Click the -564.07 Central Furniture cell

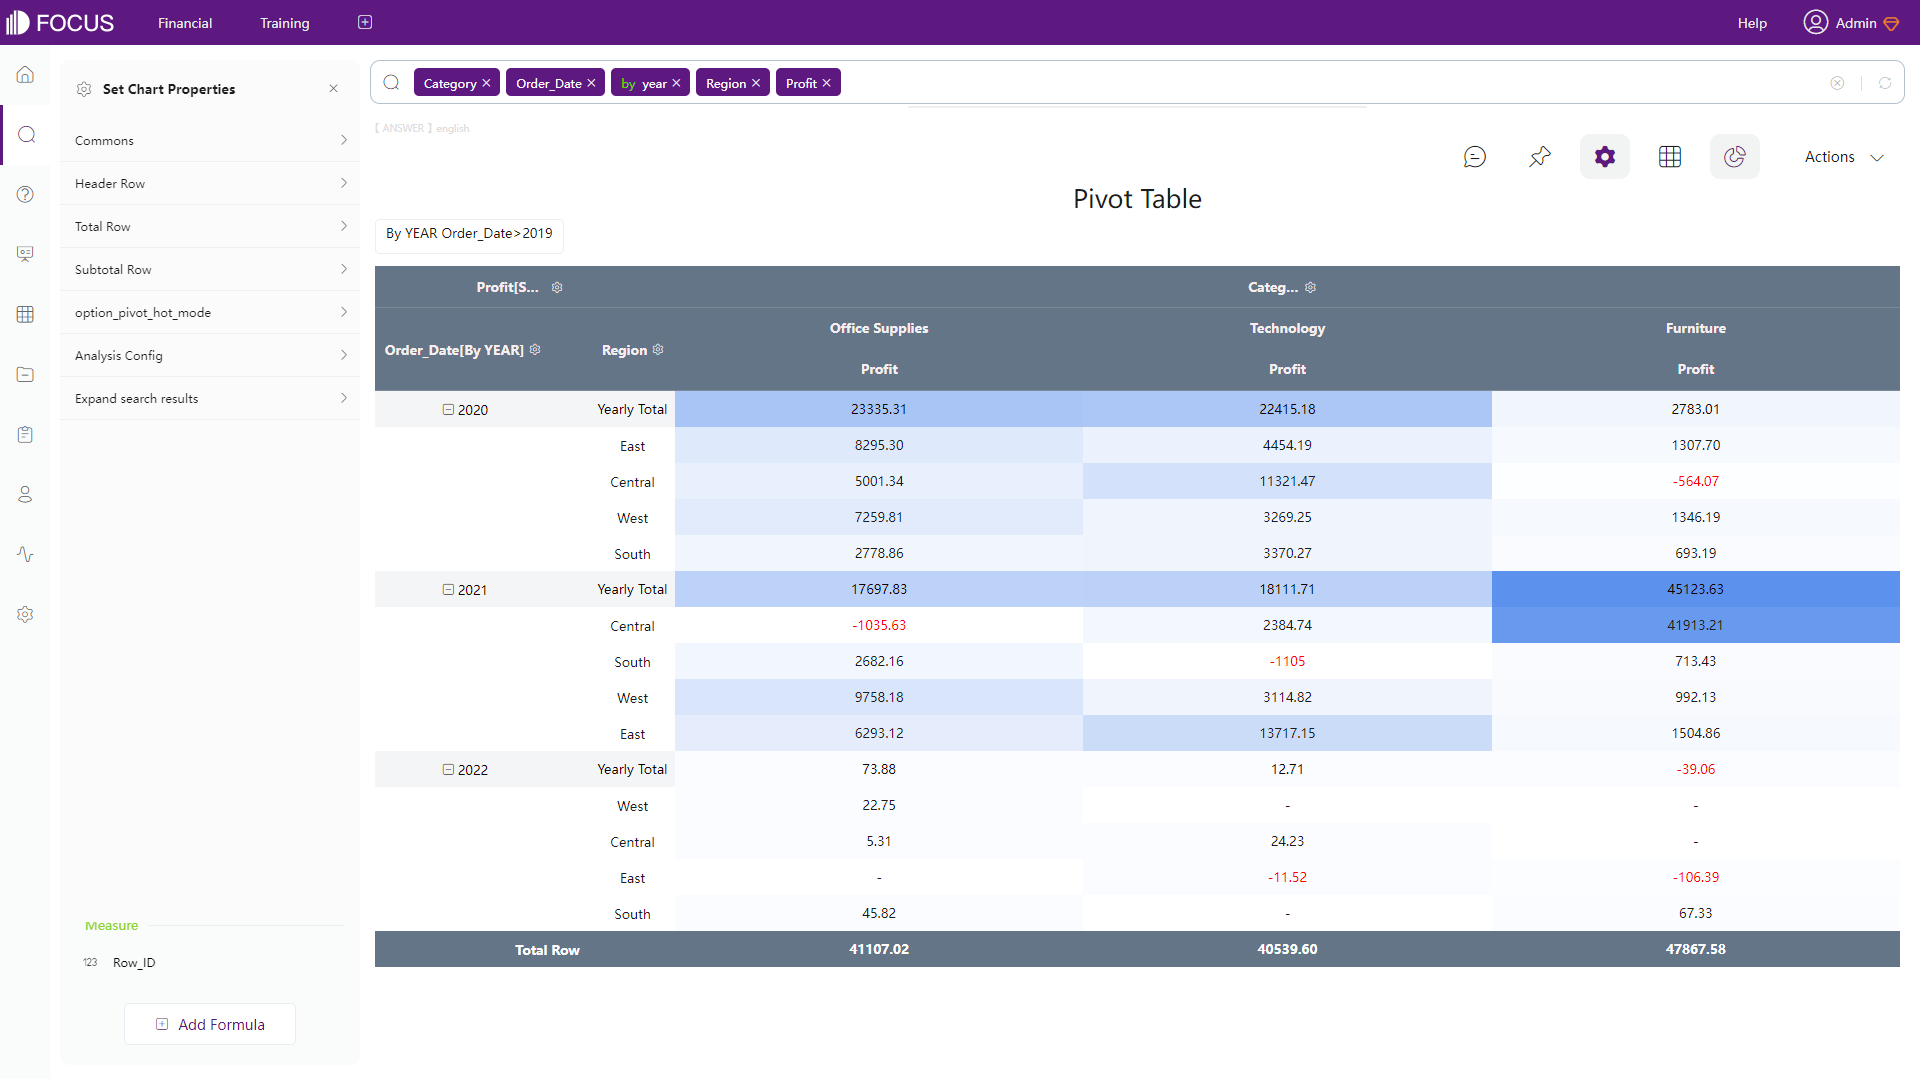pyautogui.click(x=1696, y=481)
